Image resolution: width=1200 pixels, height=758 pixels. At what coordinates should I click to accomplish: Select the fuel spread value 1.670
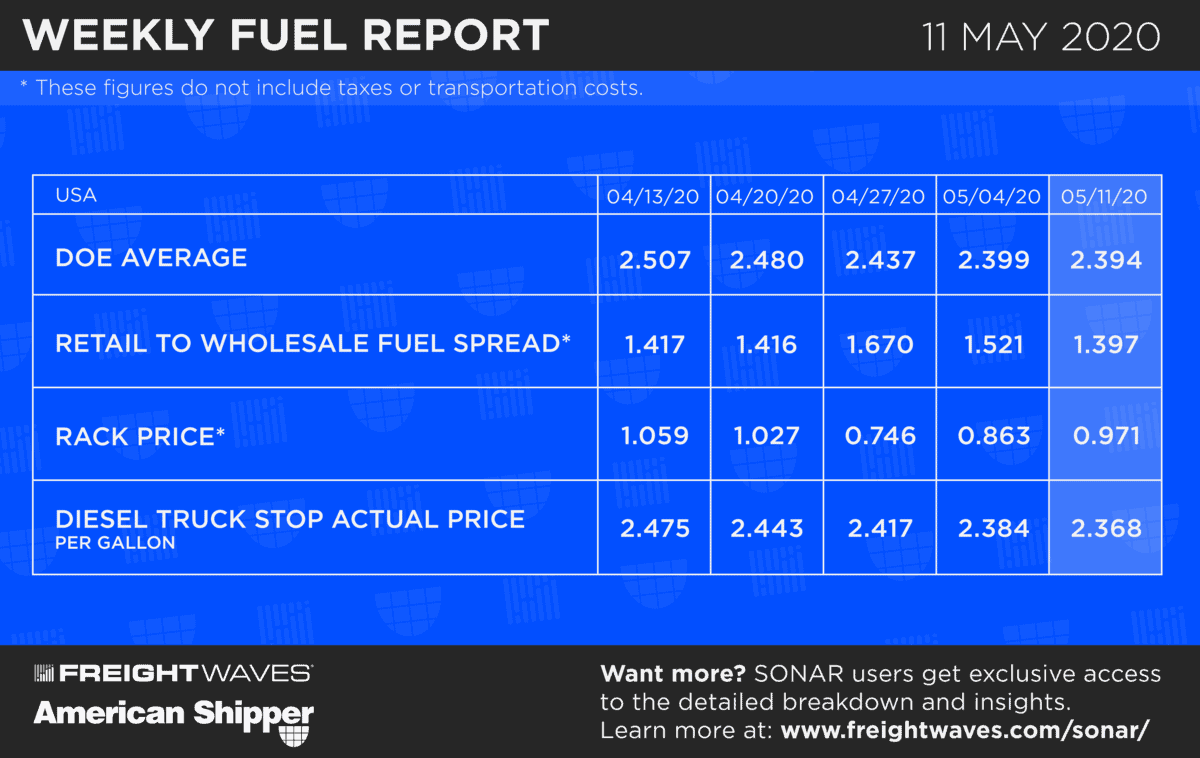tap(879, 345)
